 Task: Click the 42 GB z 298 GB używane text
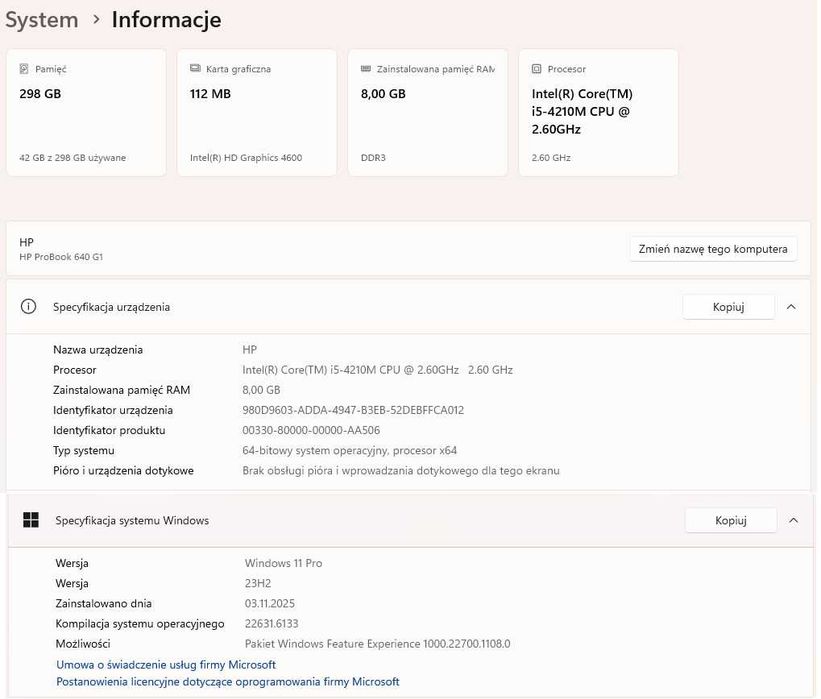[73, 158]
